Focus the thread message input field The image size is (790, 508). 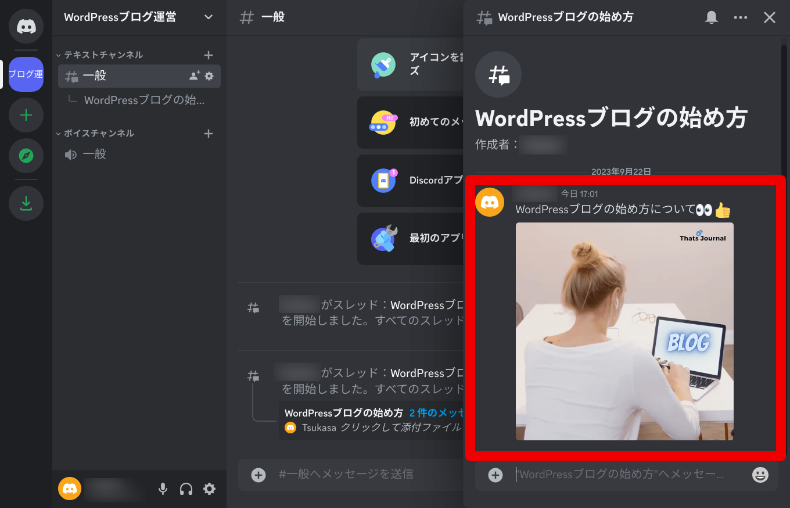click(629, 475)
